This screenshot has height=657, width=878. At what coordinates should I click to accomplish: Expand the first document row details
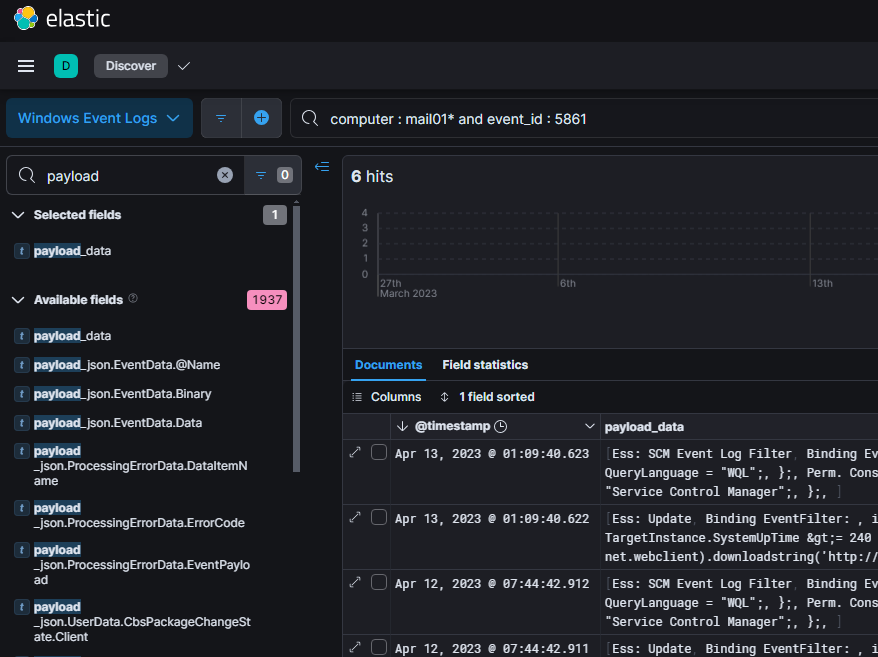click(x=355, y=453)
